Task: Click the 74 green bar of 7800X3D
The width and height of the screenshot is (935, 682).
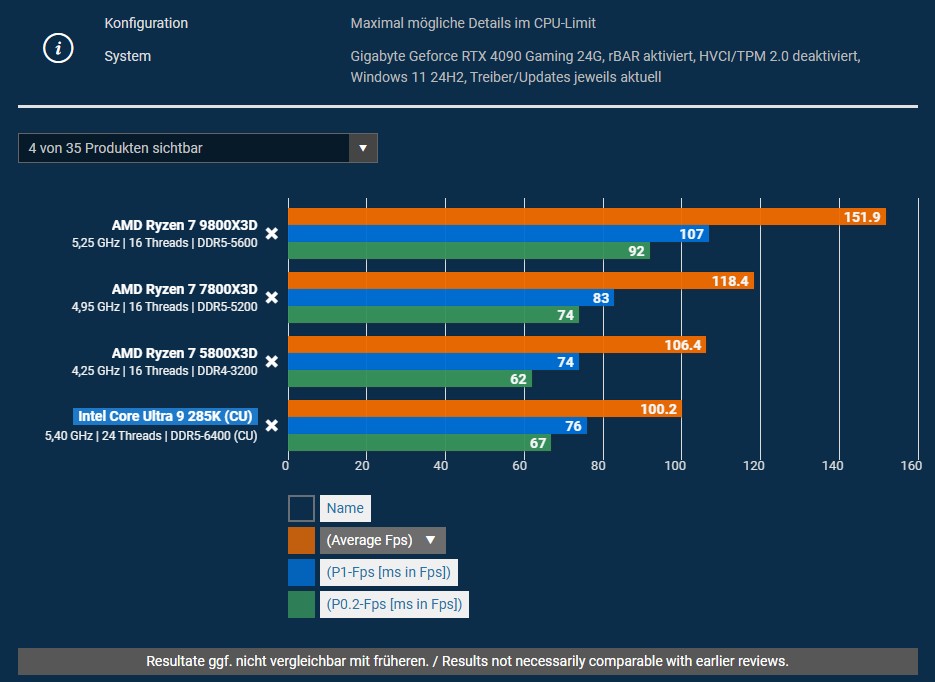Action: pyautogui.click(x=434, y=314)
